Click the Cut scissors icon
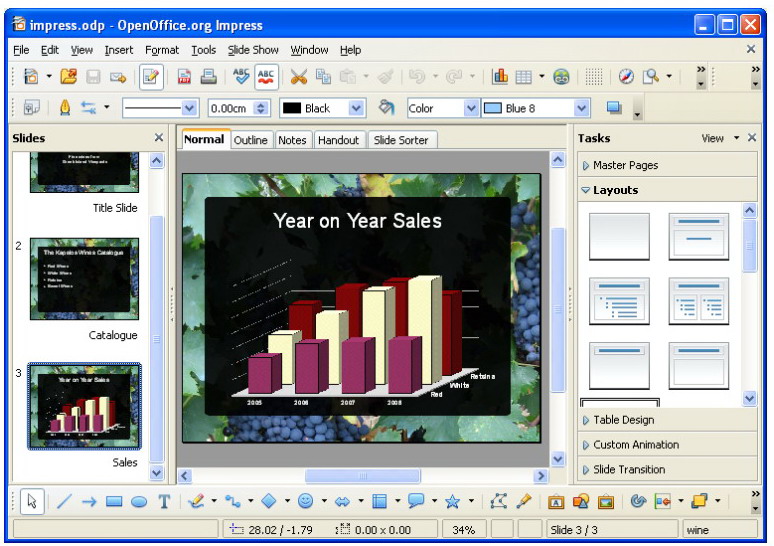Screen dimensions: 774x546 click(x=298, y=77)
